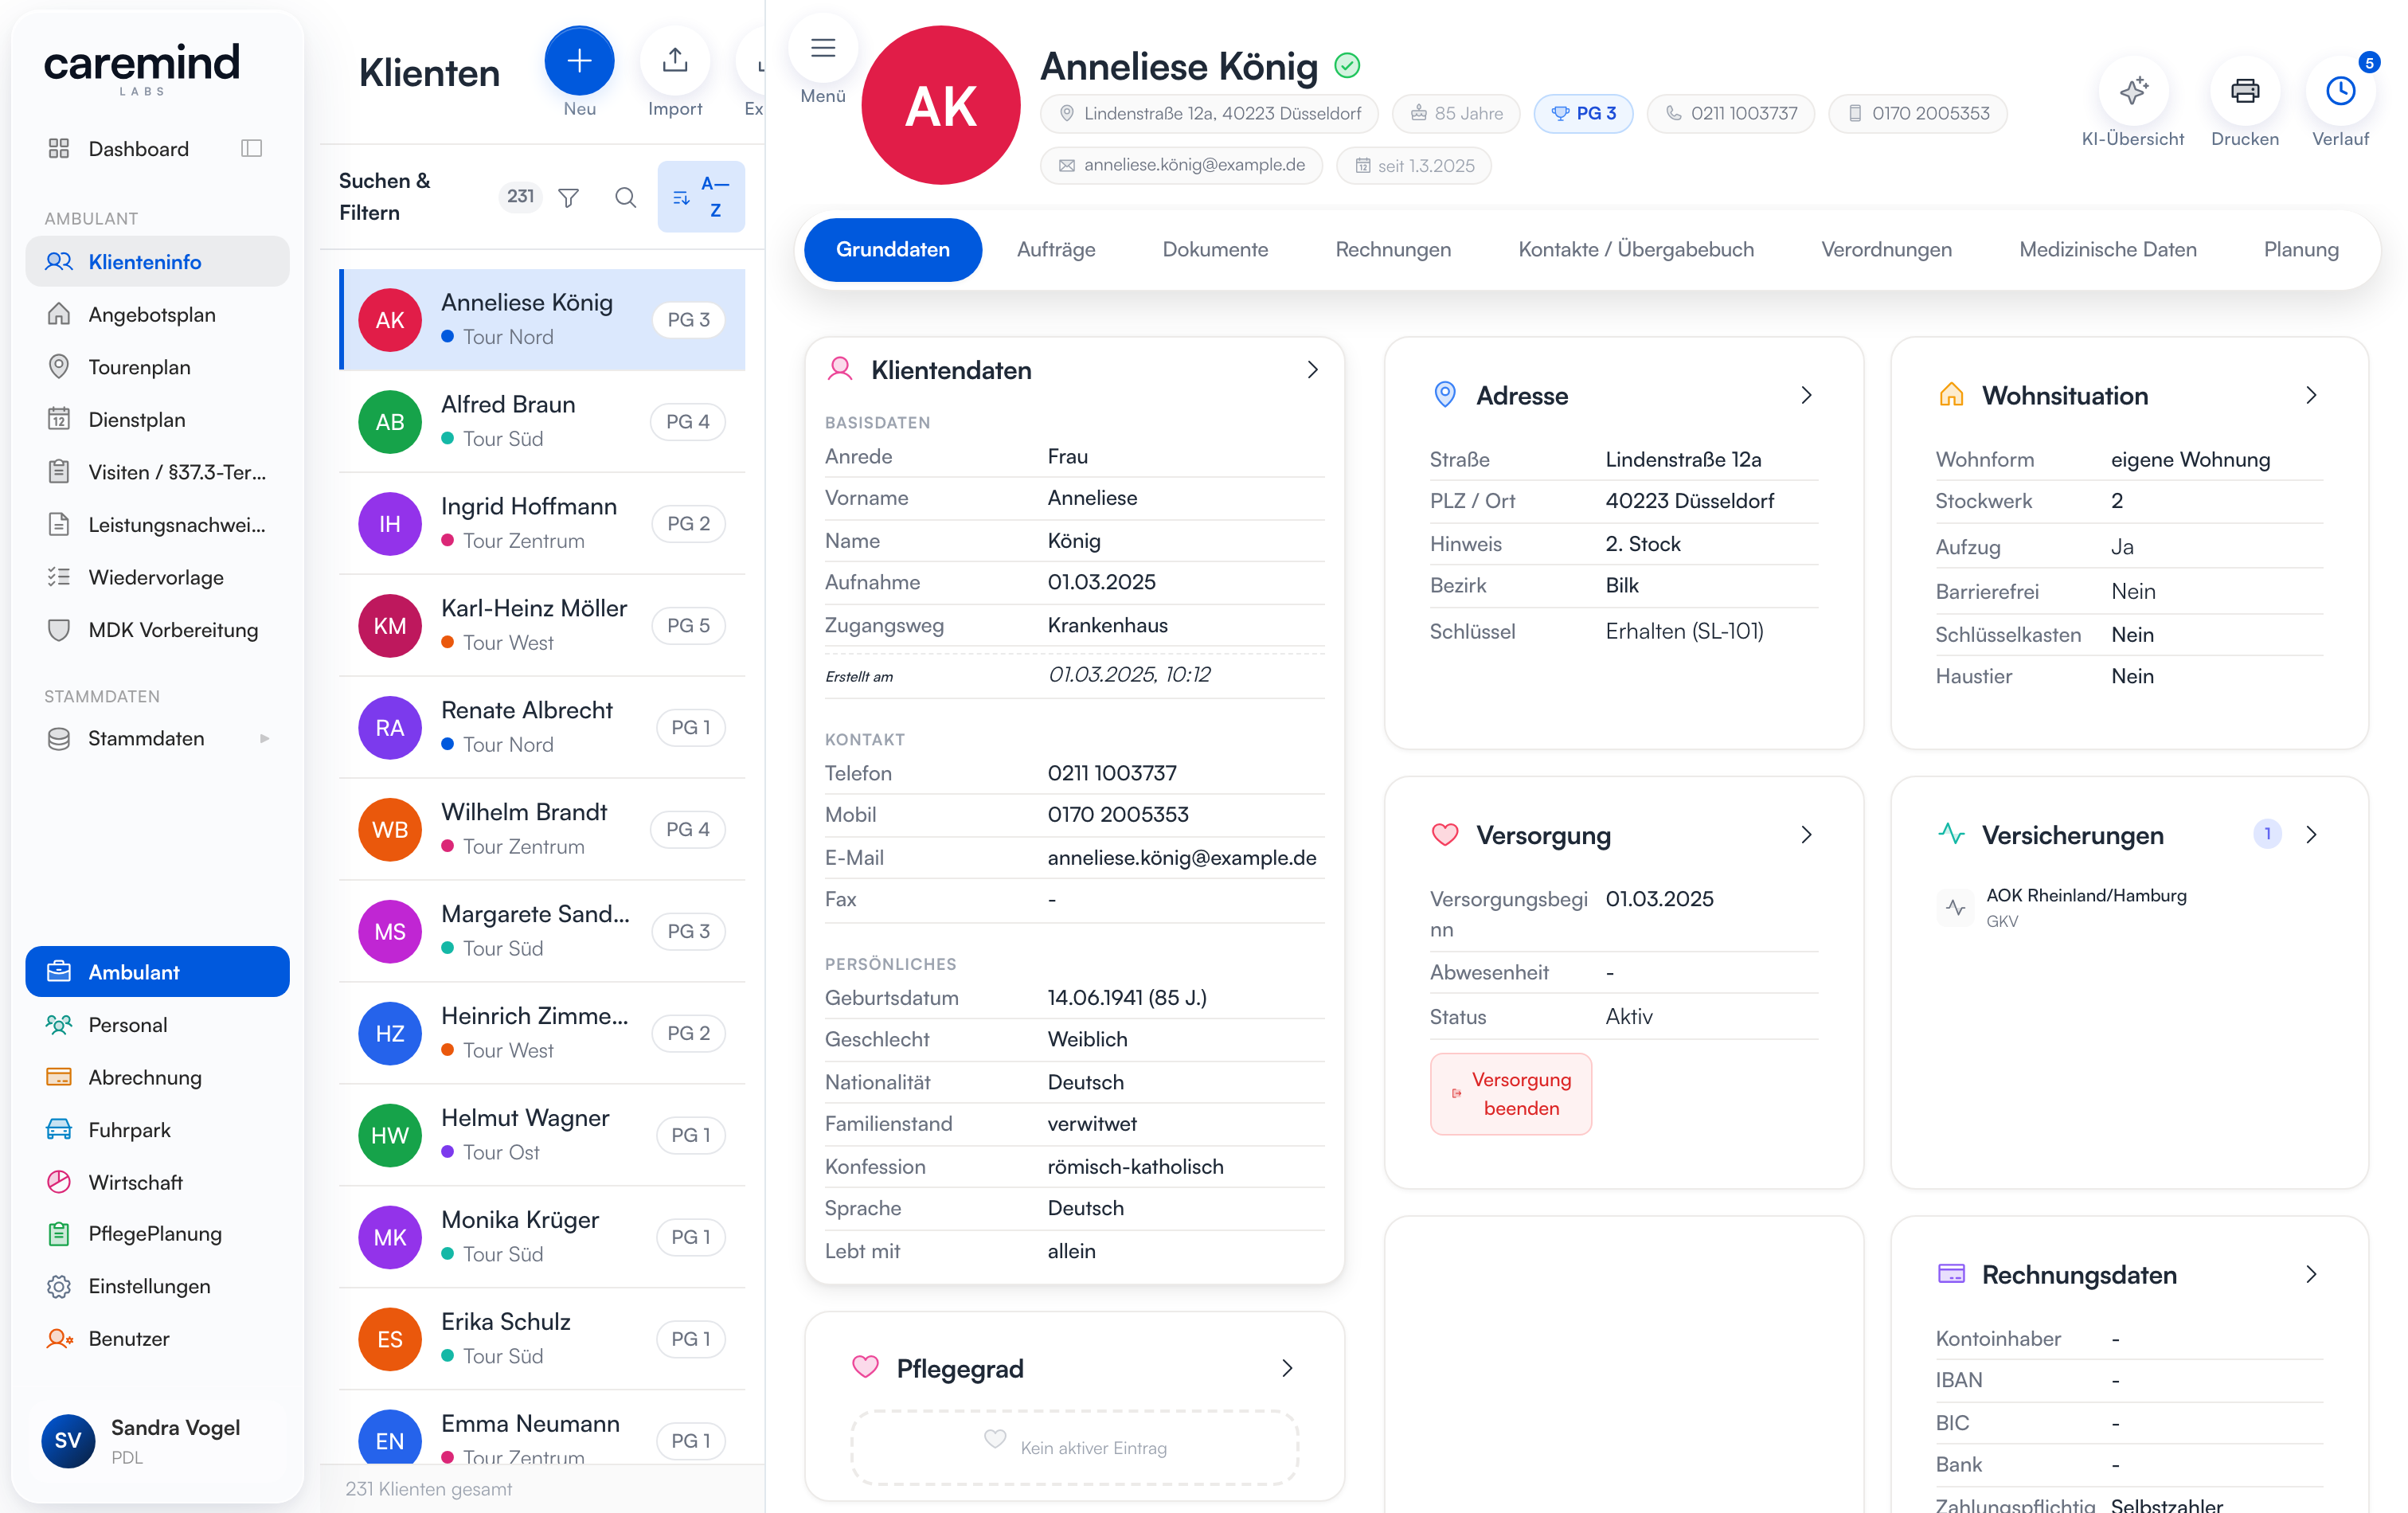Select Klienteninfo in the sidebar
This screenshot has height=1513, width=2408.
pyautogui.click(x=158, y=262)
